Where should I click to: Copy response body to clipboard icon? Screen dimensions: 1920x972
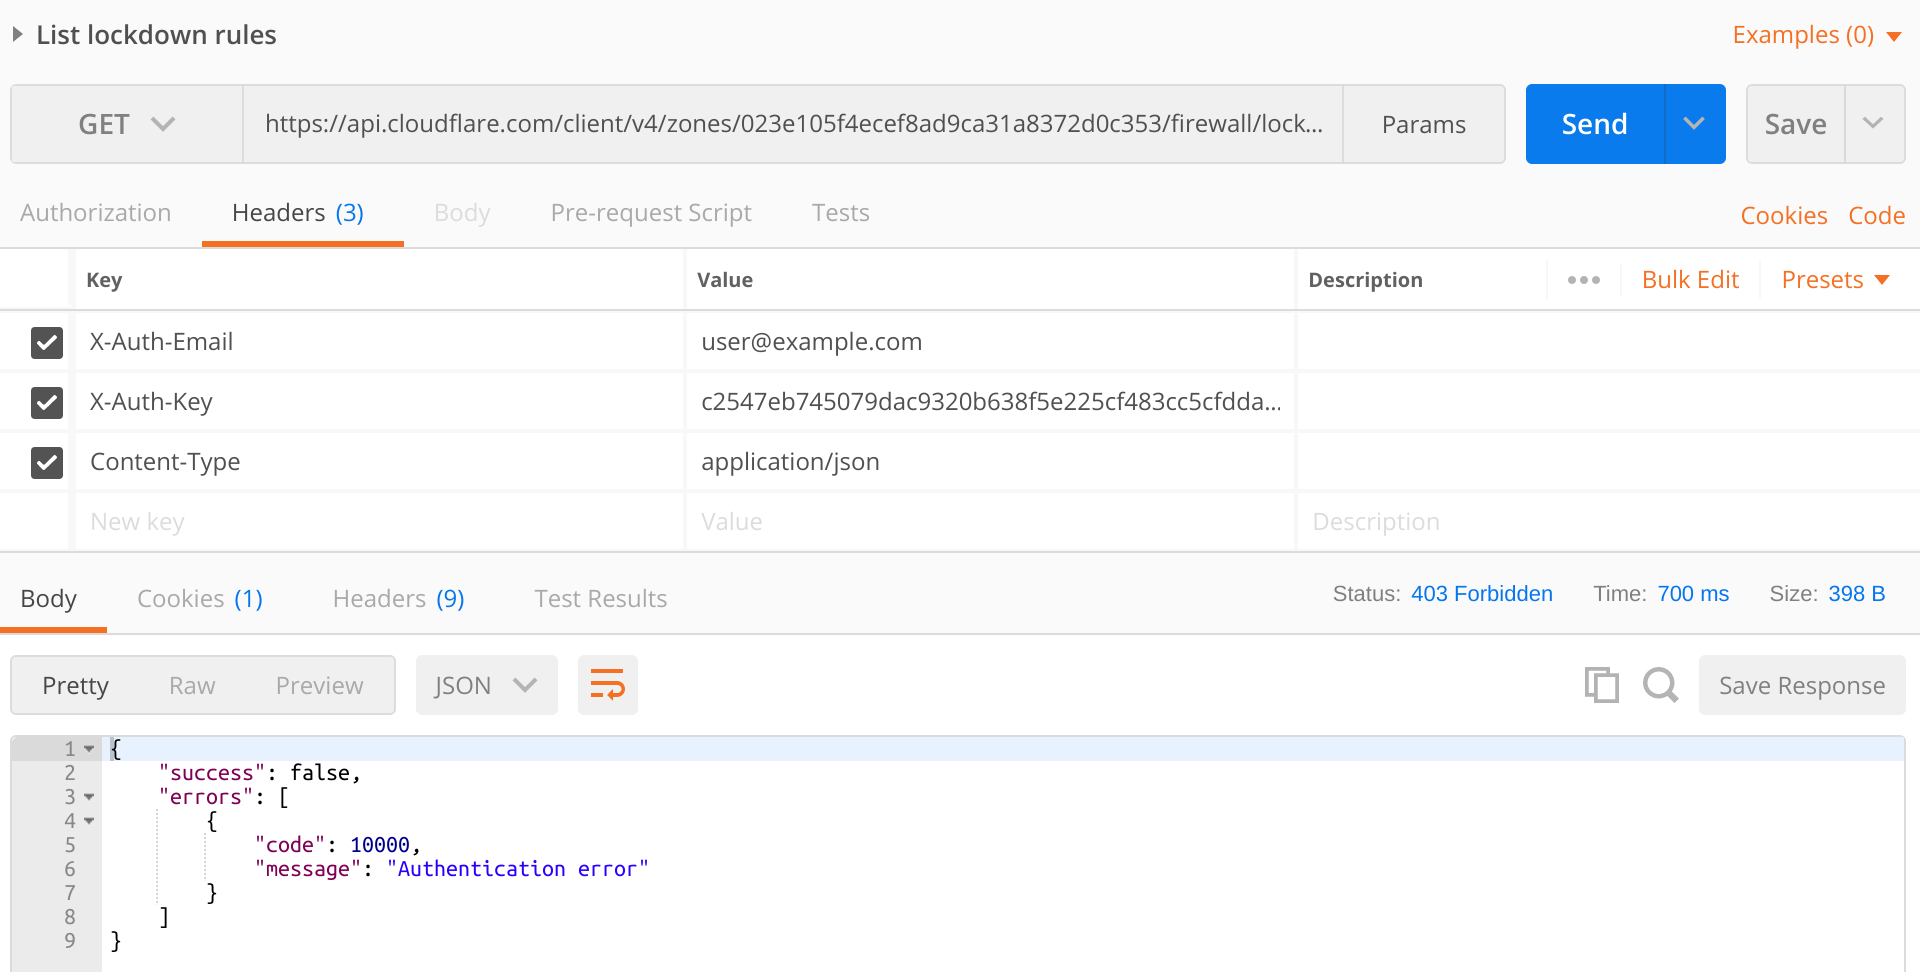pos(1601,685)
